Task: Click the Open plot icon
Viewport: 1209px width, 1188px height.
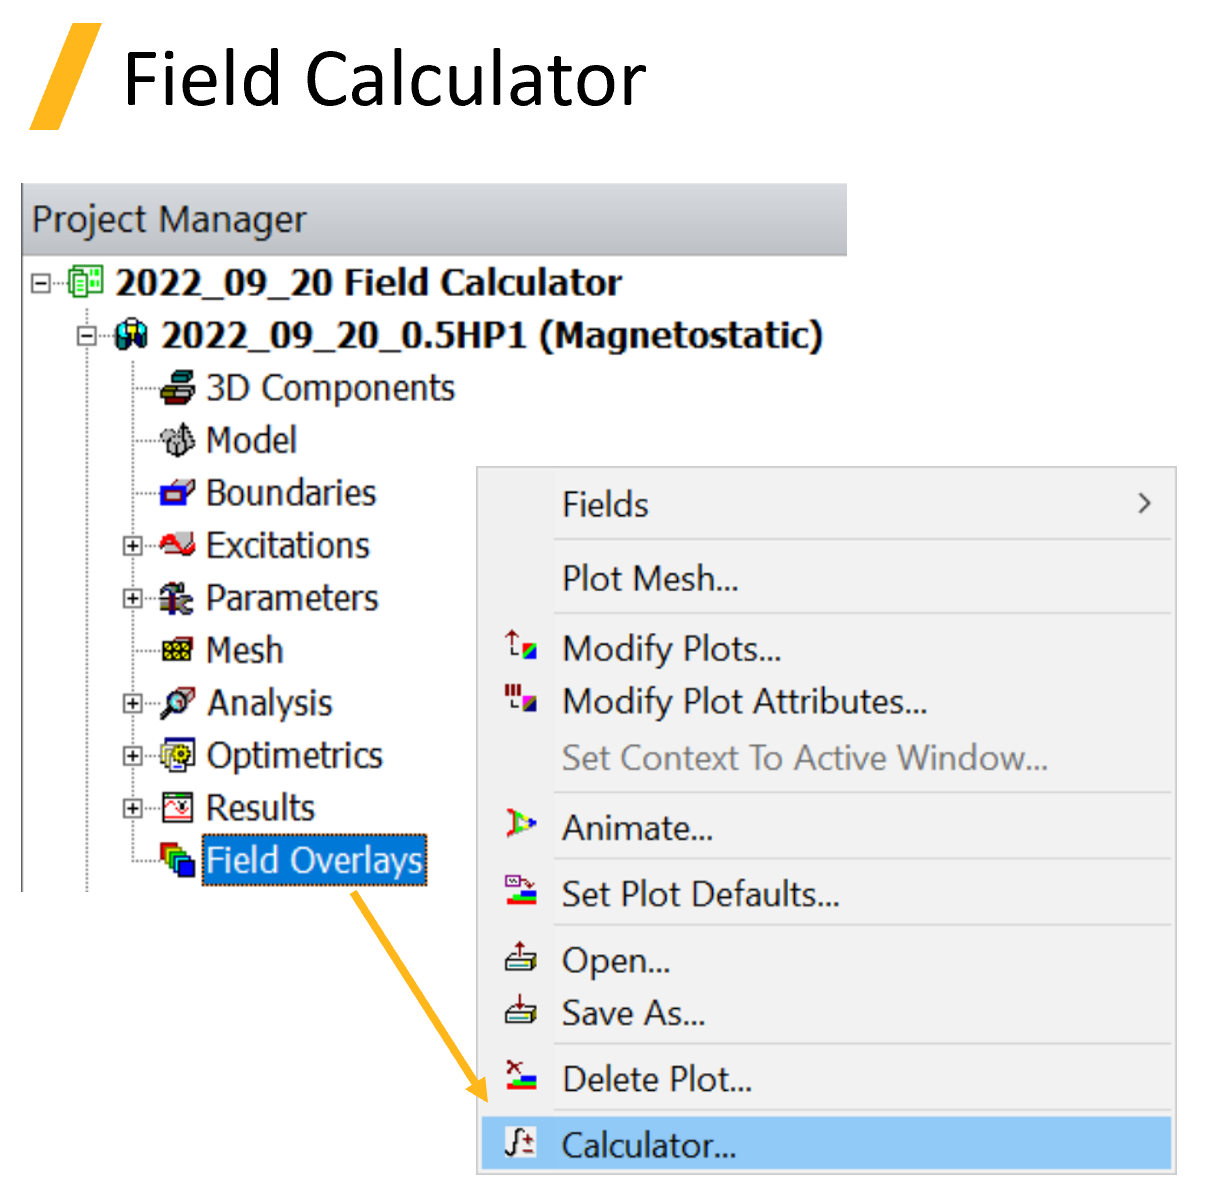Action: pyautogui.click(x=521, y=959)
